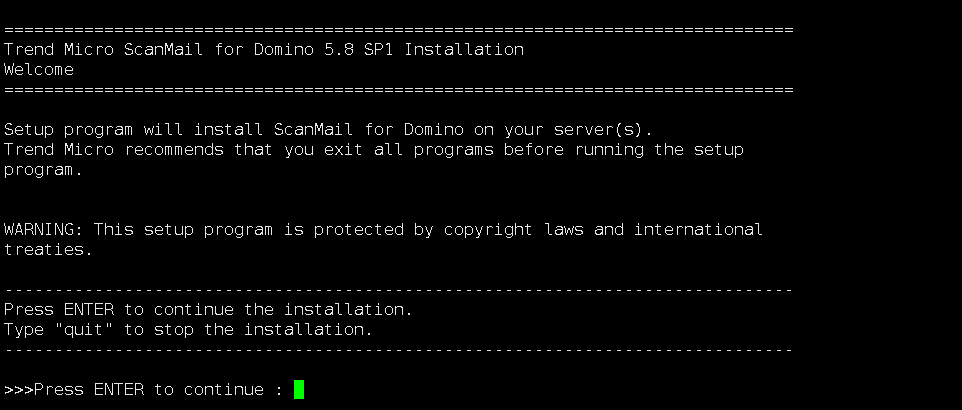Viewport: 962px width, 410px height.
Task: Click the equals-sign separator below "Welcome"
Action: click(x=398, y=89)
